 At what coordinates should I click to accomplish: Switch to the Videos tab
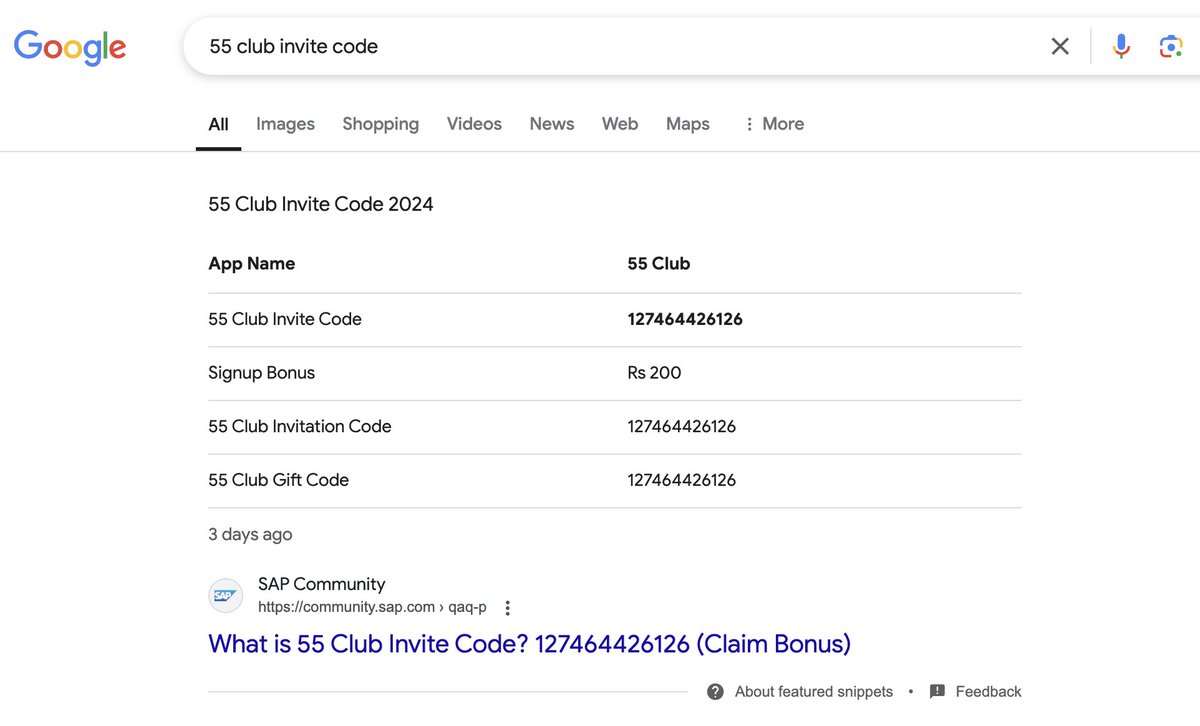coord(474,124)
